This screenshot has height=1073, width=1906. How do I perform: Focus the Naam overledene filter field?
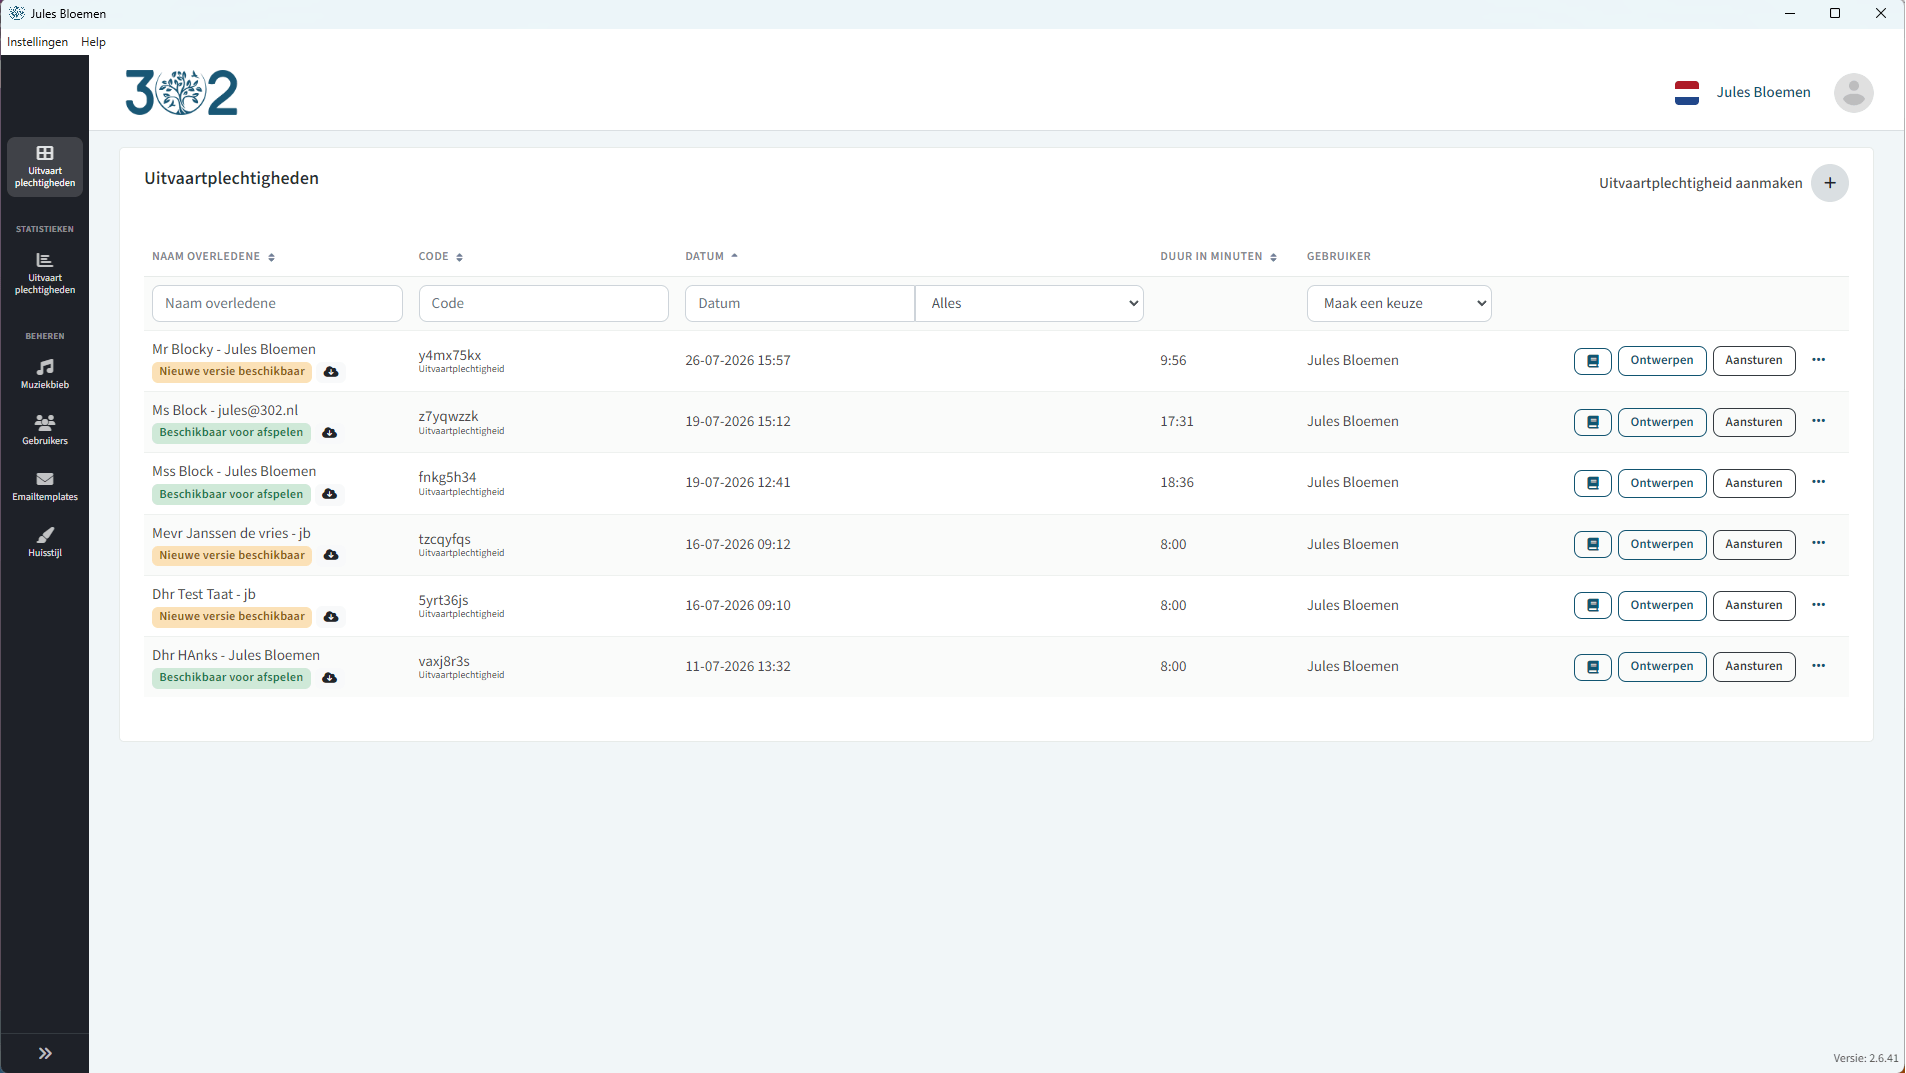tap(277, 304)
